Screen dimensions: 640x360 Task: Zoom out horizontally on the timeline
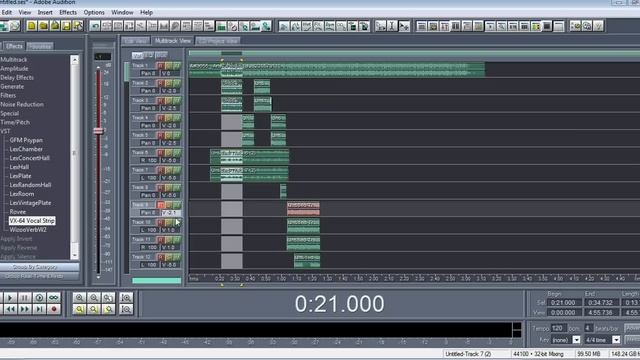pyautogui.click(x=94, y=298)
